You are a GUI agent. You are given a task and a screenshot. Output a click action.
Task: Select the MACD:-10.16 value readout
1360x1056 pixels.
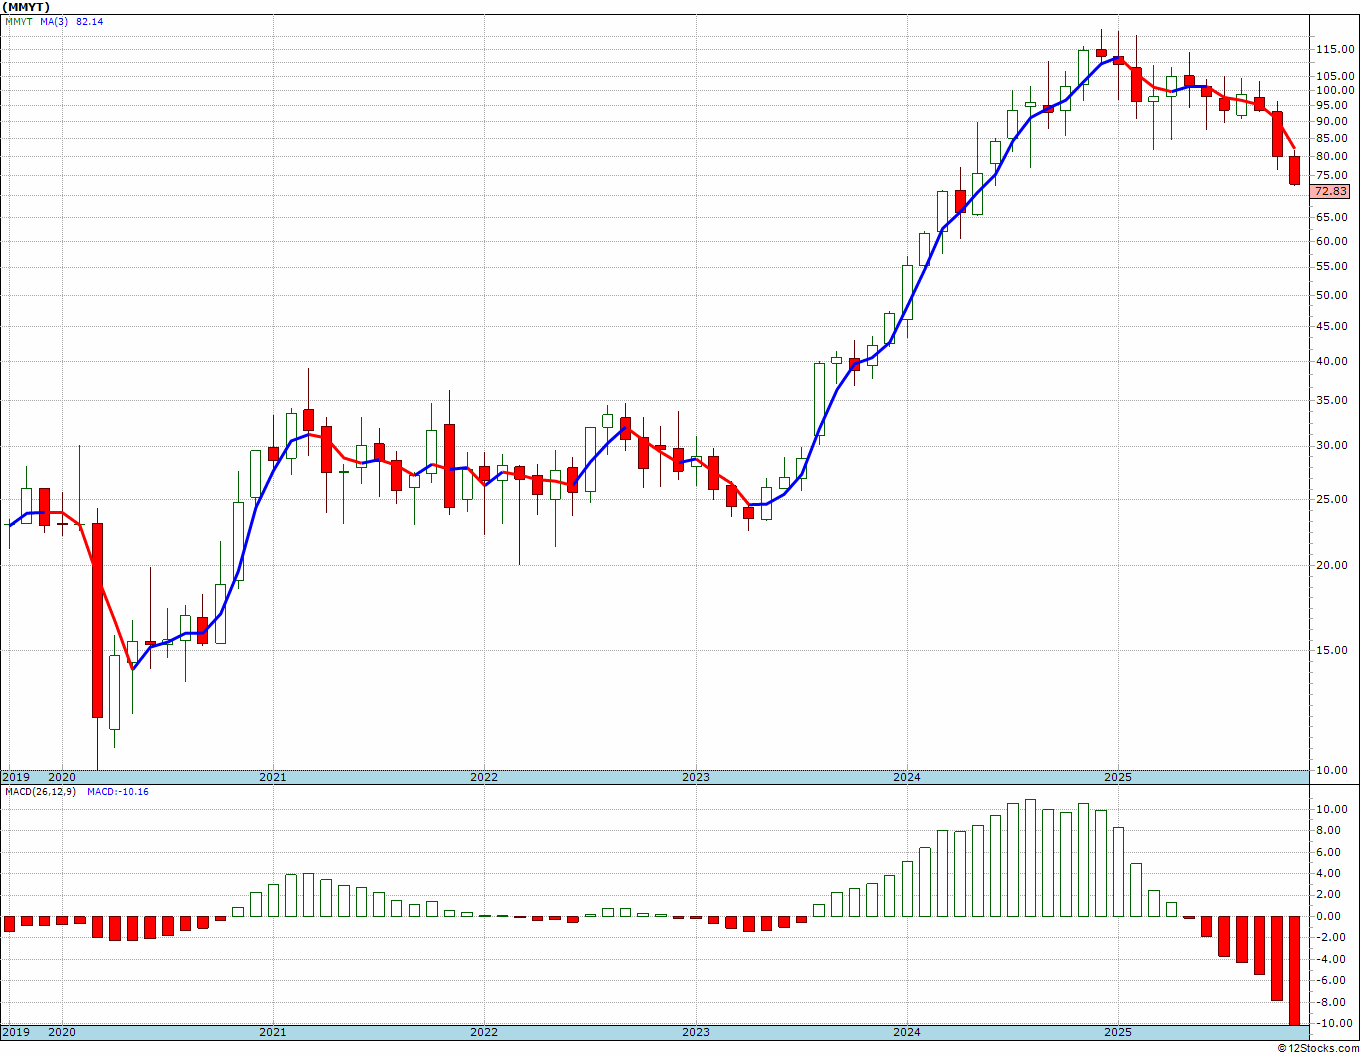pos(118,792)
